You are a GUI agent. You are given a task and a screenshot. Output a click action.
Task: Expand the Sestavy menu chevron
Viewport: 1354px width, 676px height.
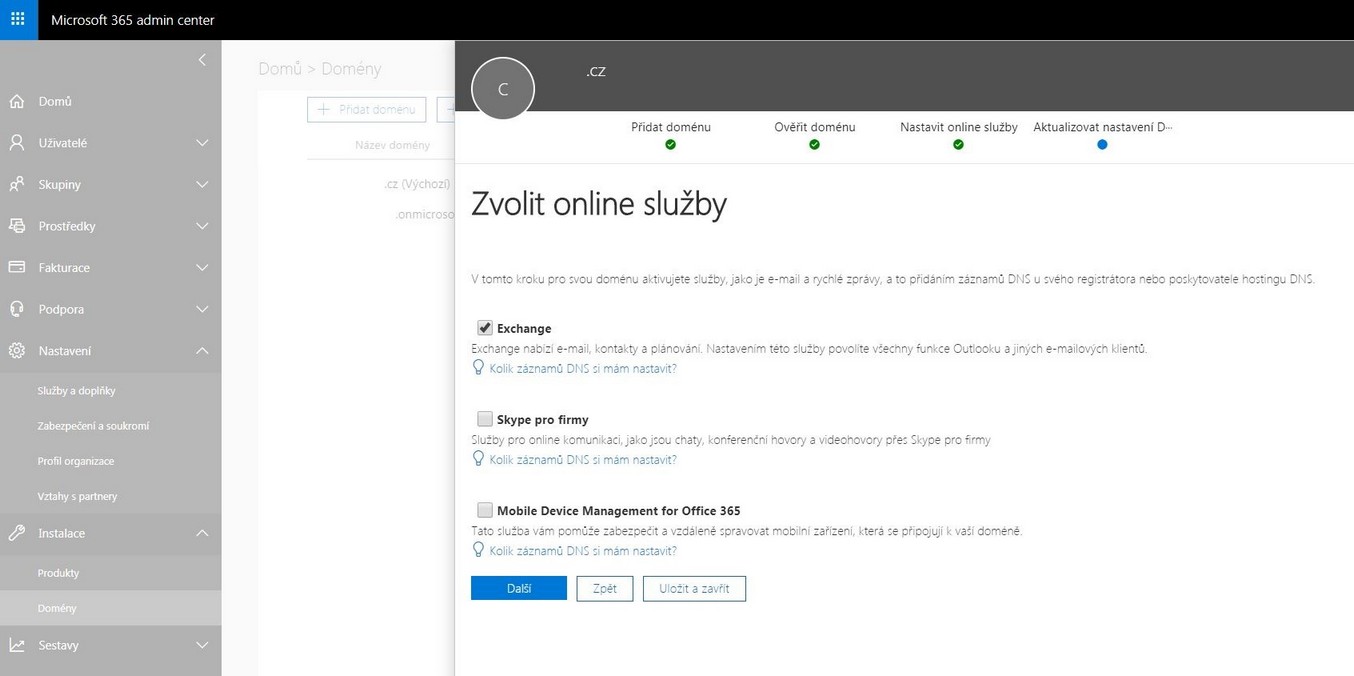point(202,645)
